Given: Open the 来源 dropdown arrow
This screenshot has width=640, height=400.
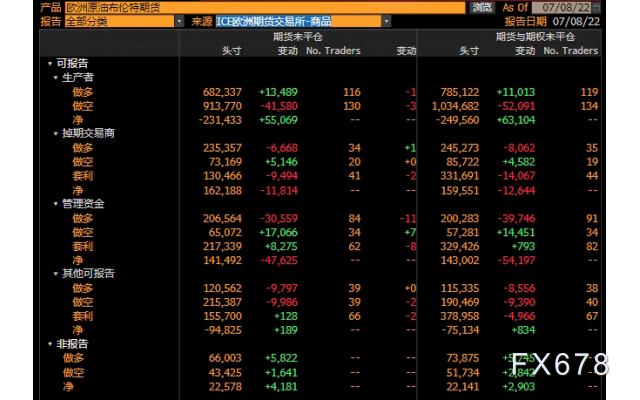Looking at the screenshot, I should [386, 21].
